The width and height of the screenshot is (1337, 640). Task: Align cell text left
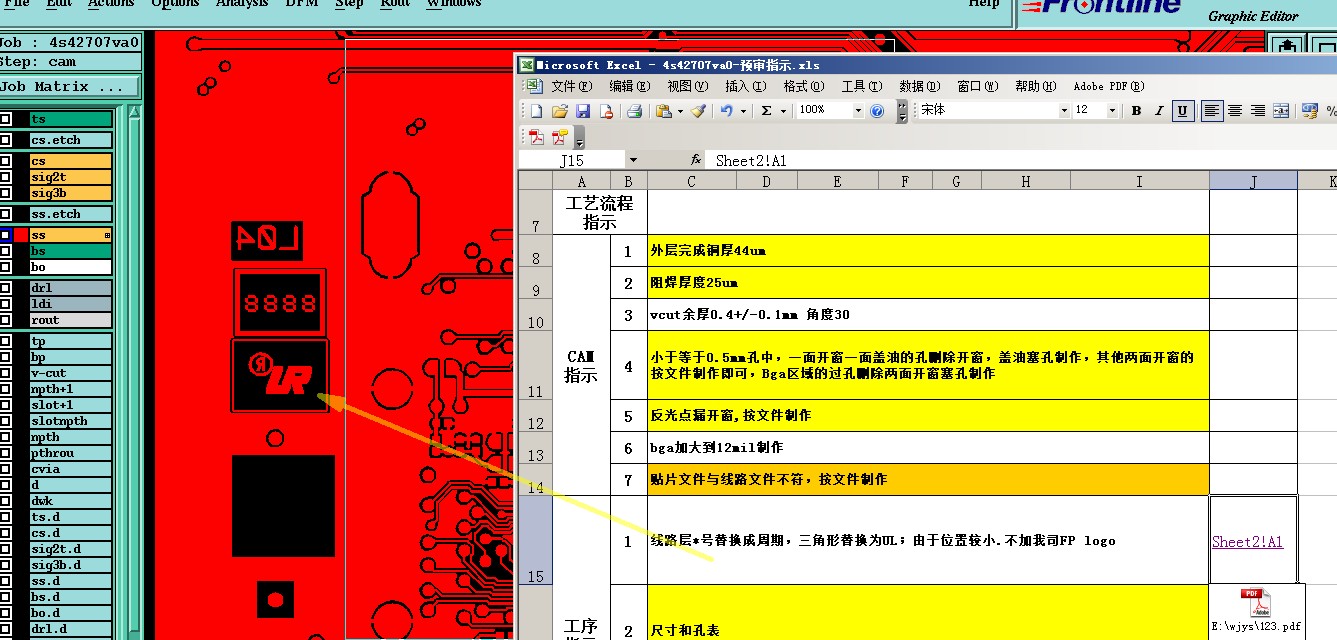1212,111
